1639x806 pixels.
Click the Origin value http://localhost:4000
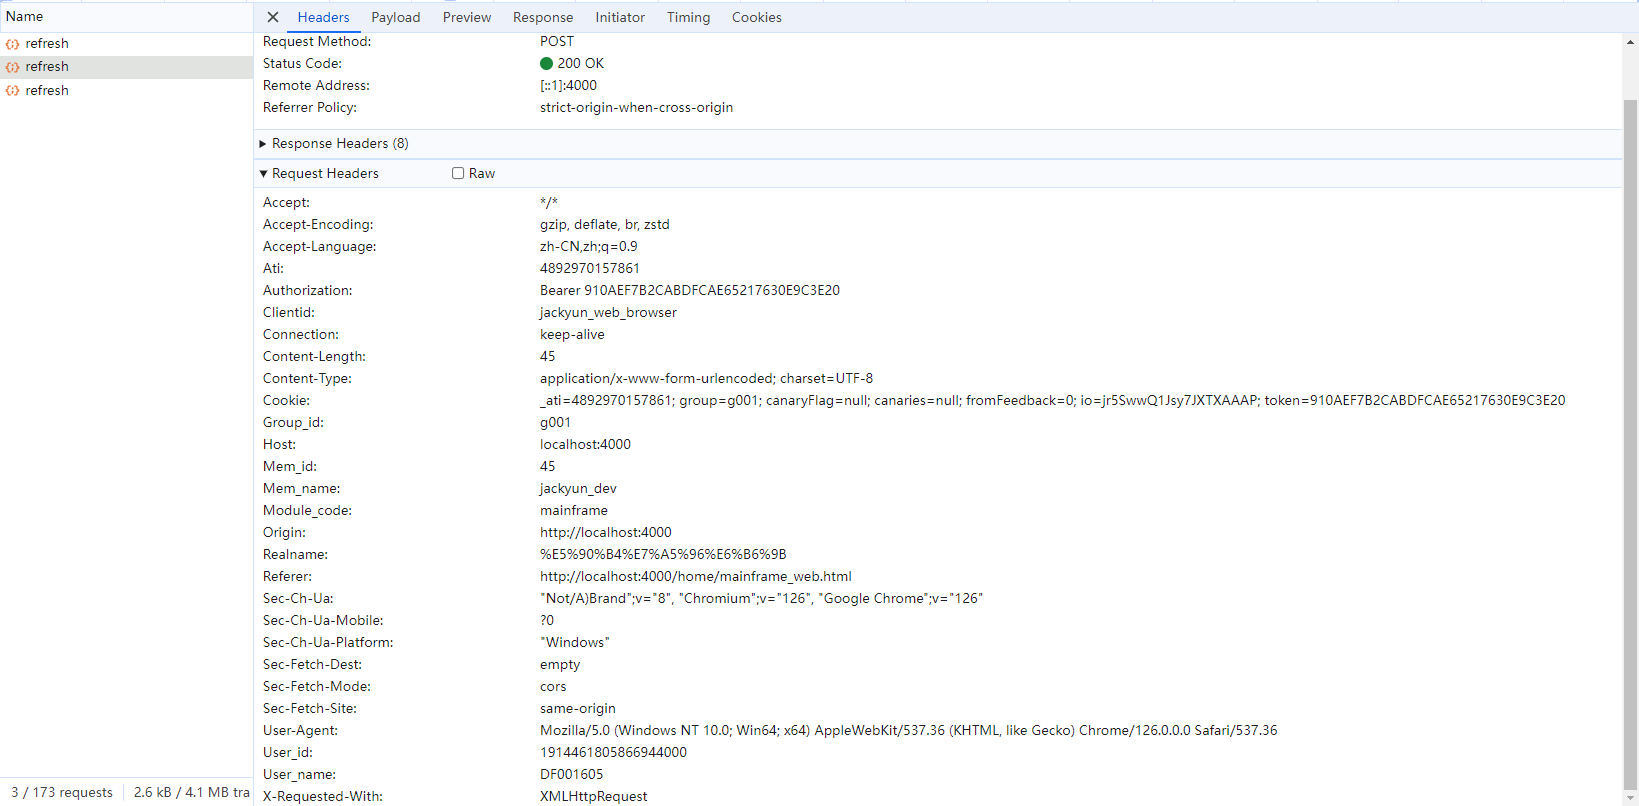pyautogui.click(x=606, y=533)
